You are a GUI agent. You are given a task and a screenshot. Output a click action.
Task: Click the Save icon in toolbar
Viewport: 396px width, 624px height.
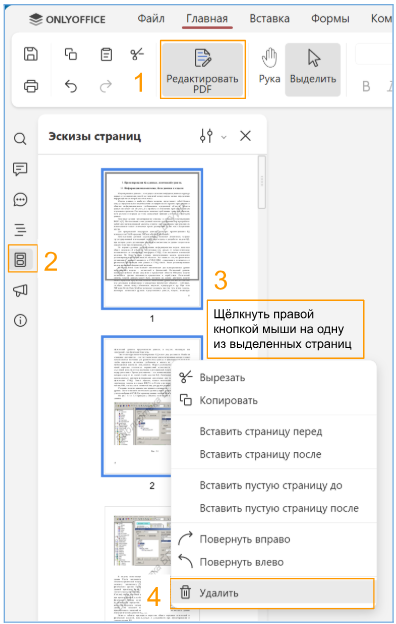(31, 54)
